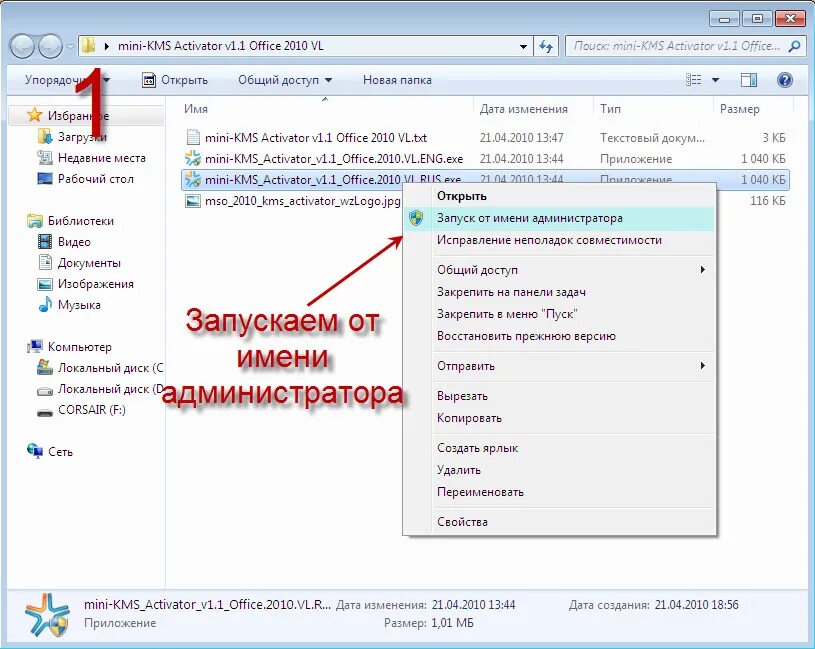Open the Общий доступ toolbar dropdown
This screenshot has width=815, height=649.
pyautogui.click(x=284, y=80)
